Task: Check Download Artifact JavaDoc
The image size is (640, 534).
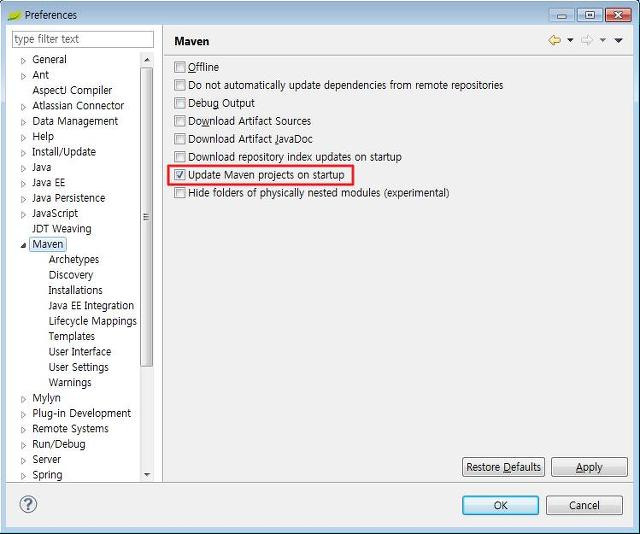Action: pos(180,139)
